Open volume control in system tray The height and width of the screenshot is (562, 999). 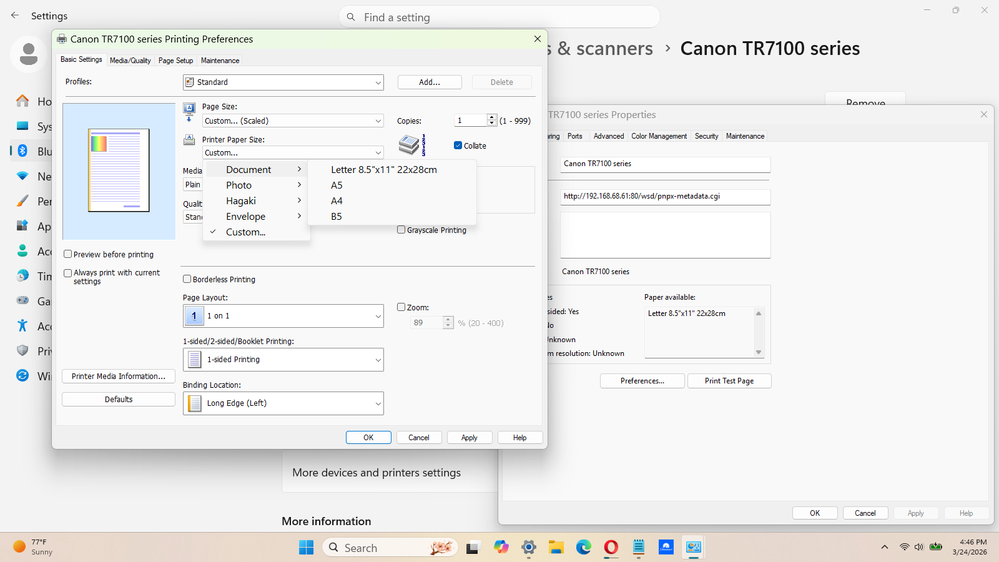[919, 547]
